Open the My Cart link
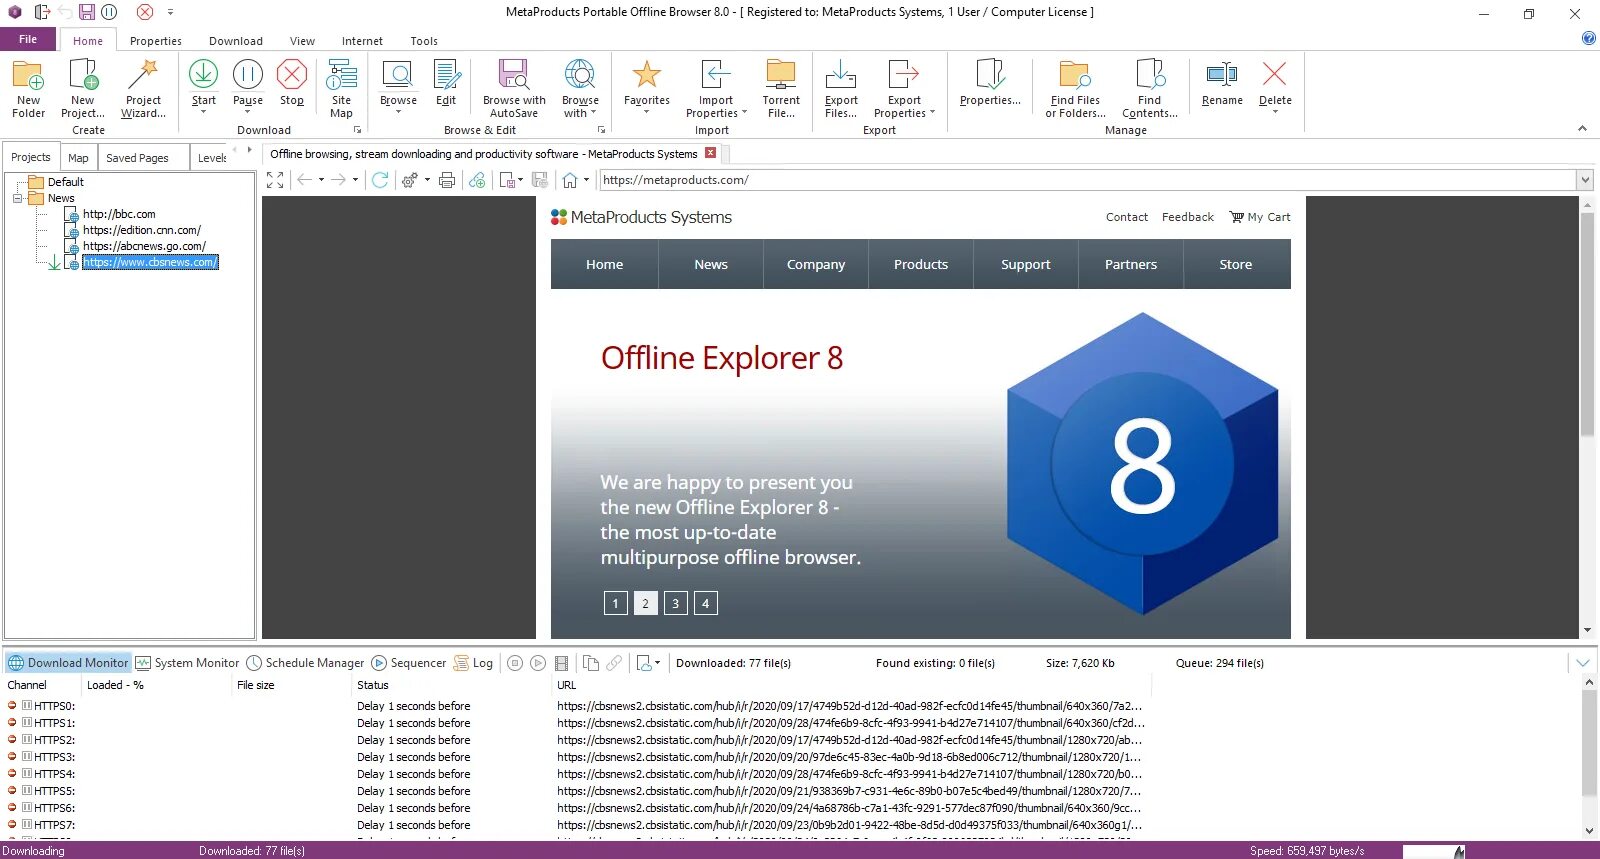1600x859 pixels. [1260, 217]
